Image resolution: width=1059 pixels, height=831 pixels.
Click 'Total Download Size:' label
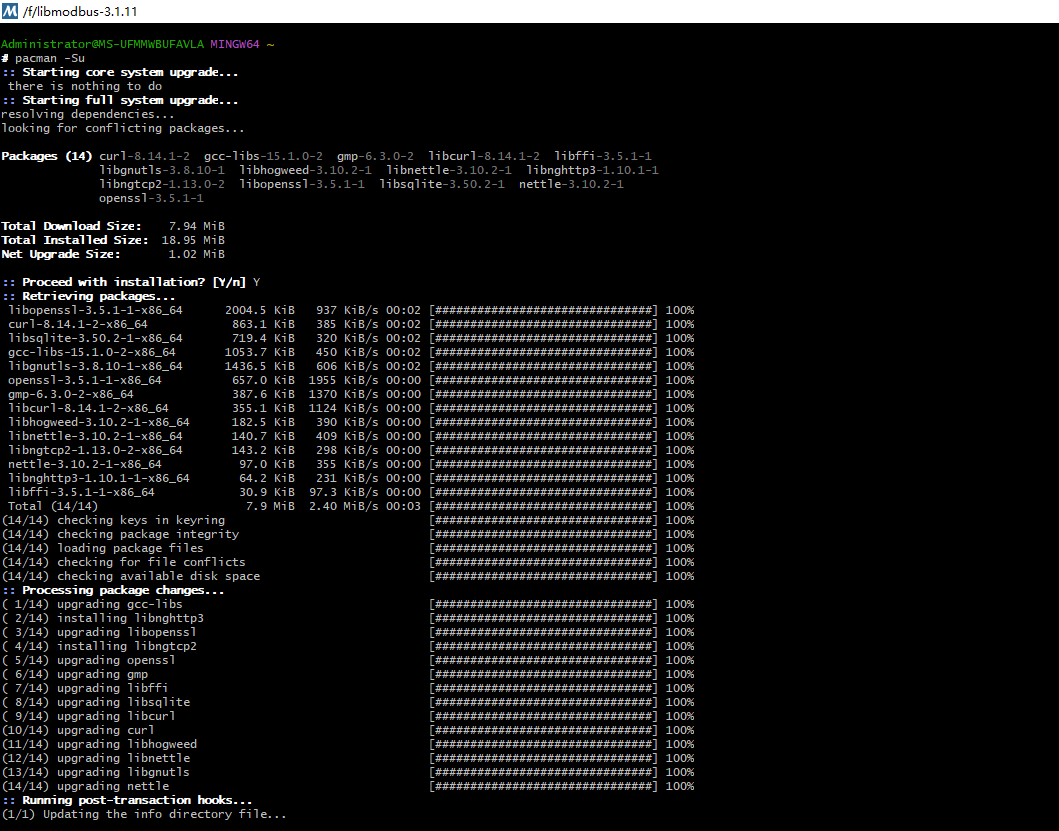[x=72, y=226]
